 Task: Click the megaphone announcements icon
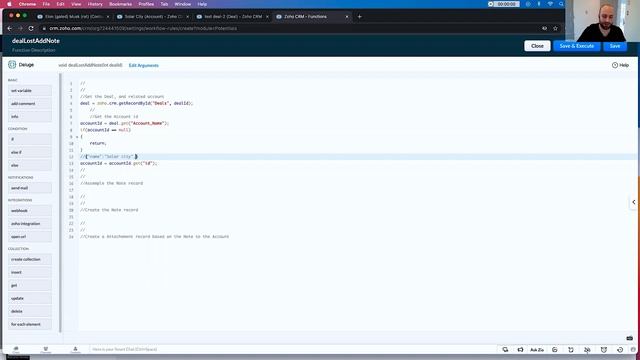click(520, 350)
